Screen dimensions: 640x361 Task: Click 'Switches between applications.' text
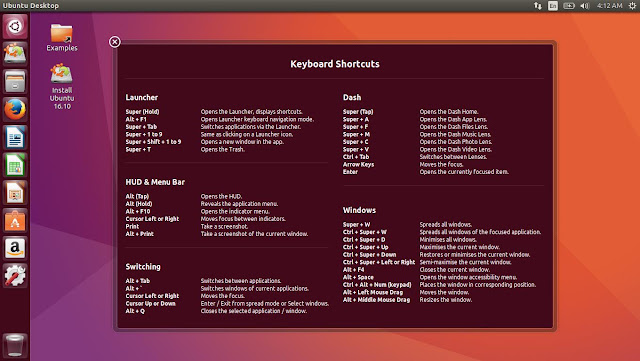(x=241, y=281)
